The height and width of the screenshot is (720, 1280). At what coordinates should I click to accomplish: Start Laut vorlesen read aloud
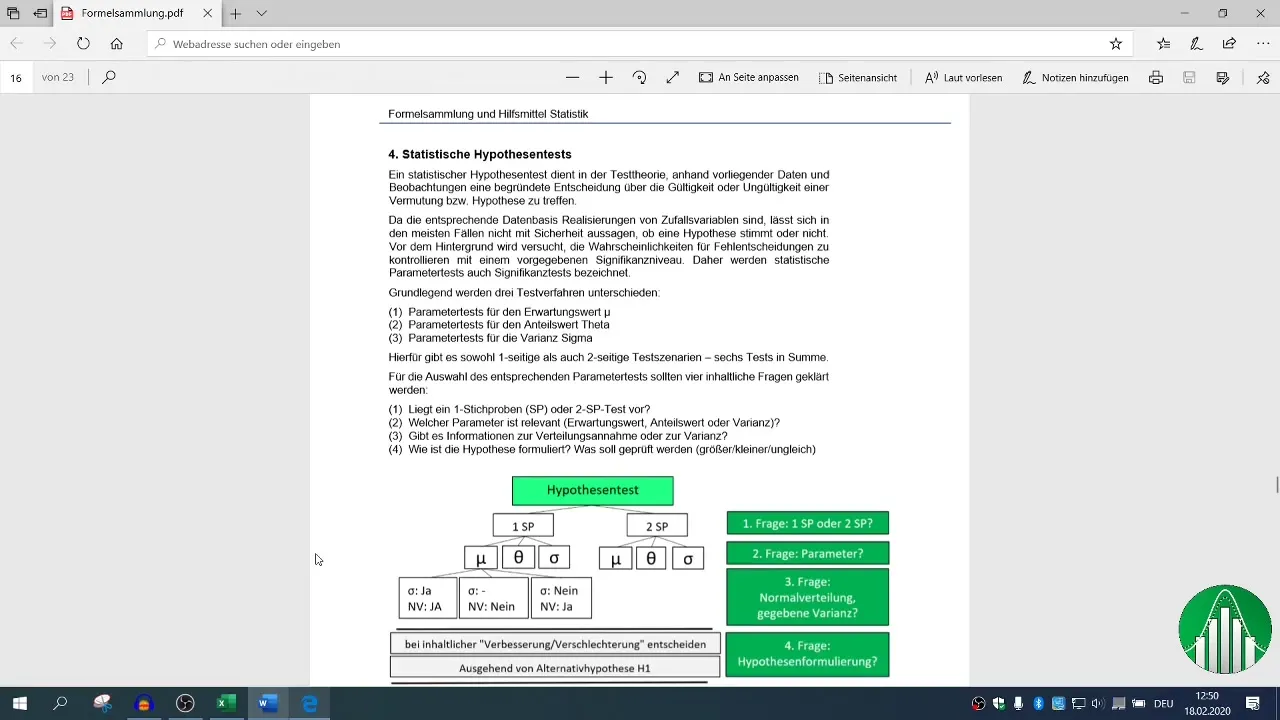pyautogui.click(x=963, y=77)
